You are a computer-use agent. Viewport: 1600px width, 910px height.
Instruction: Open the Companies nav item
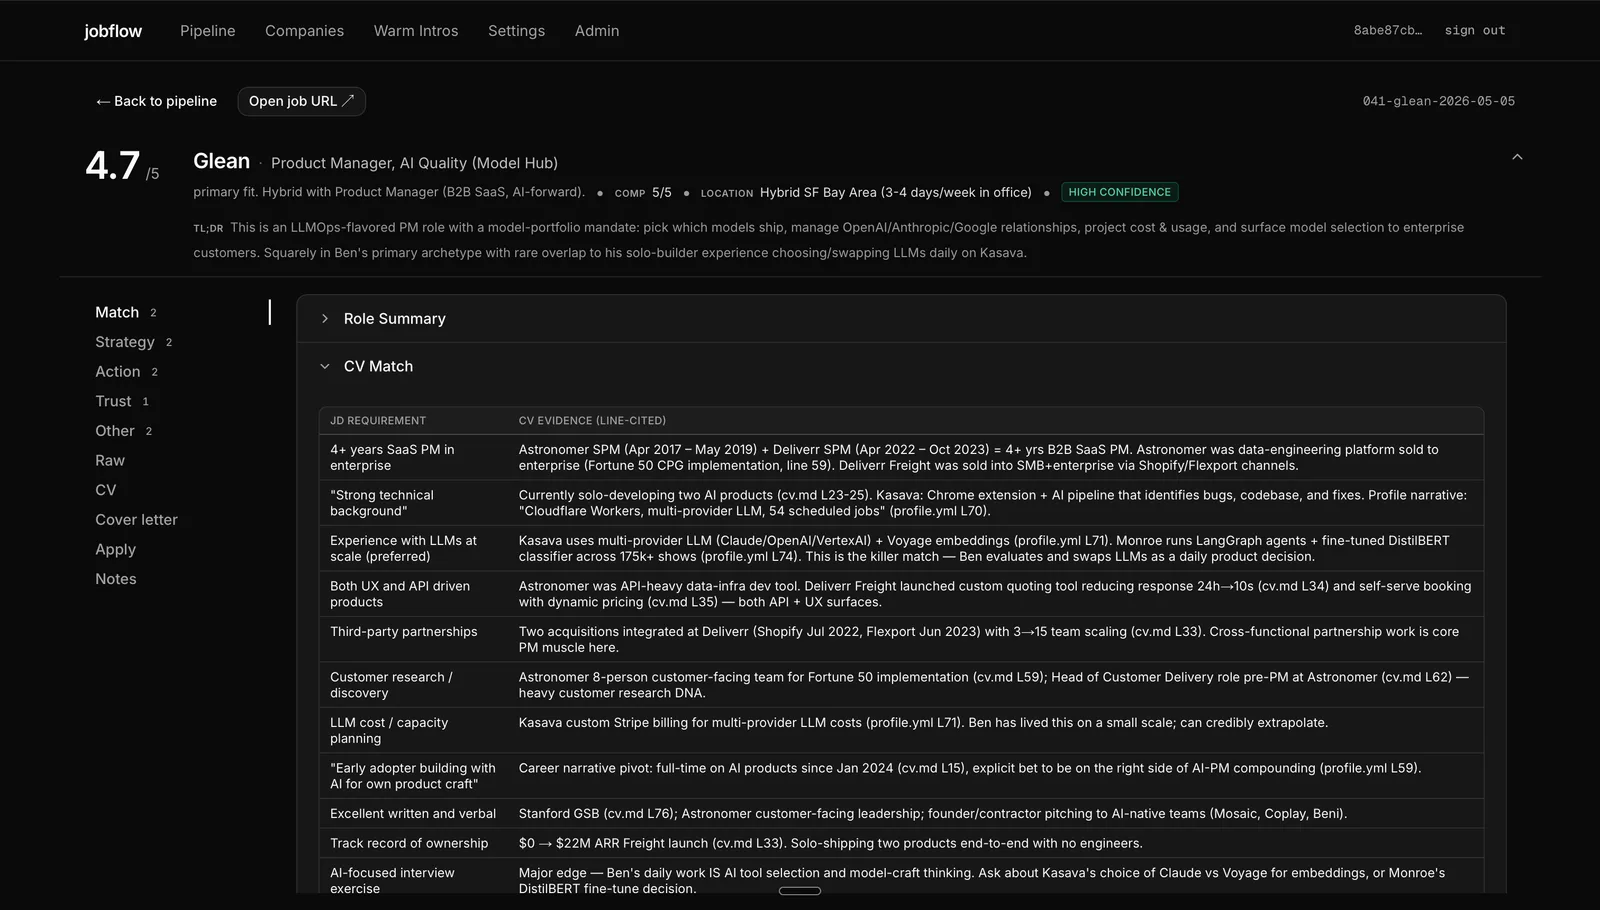click(304, 31)
